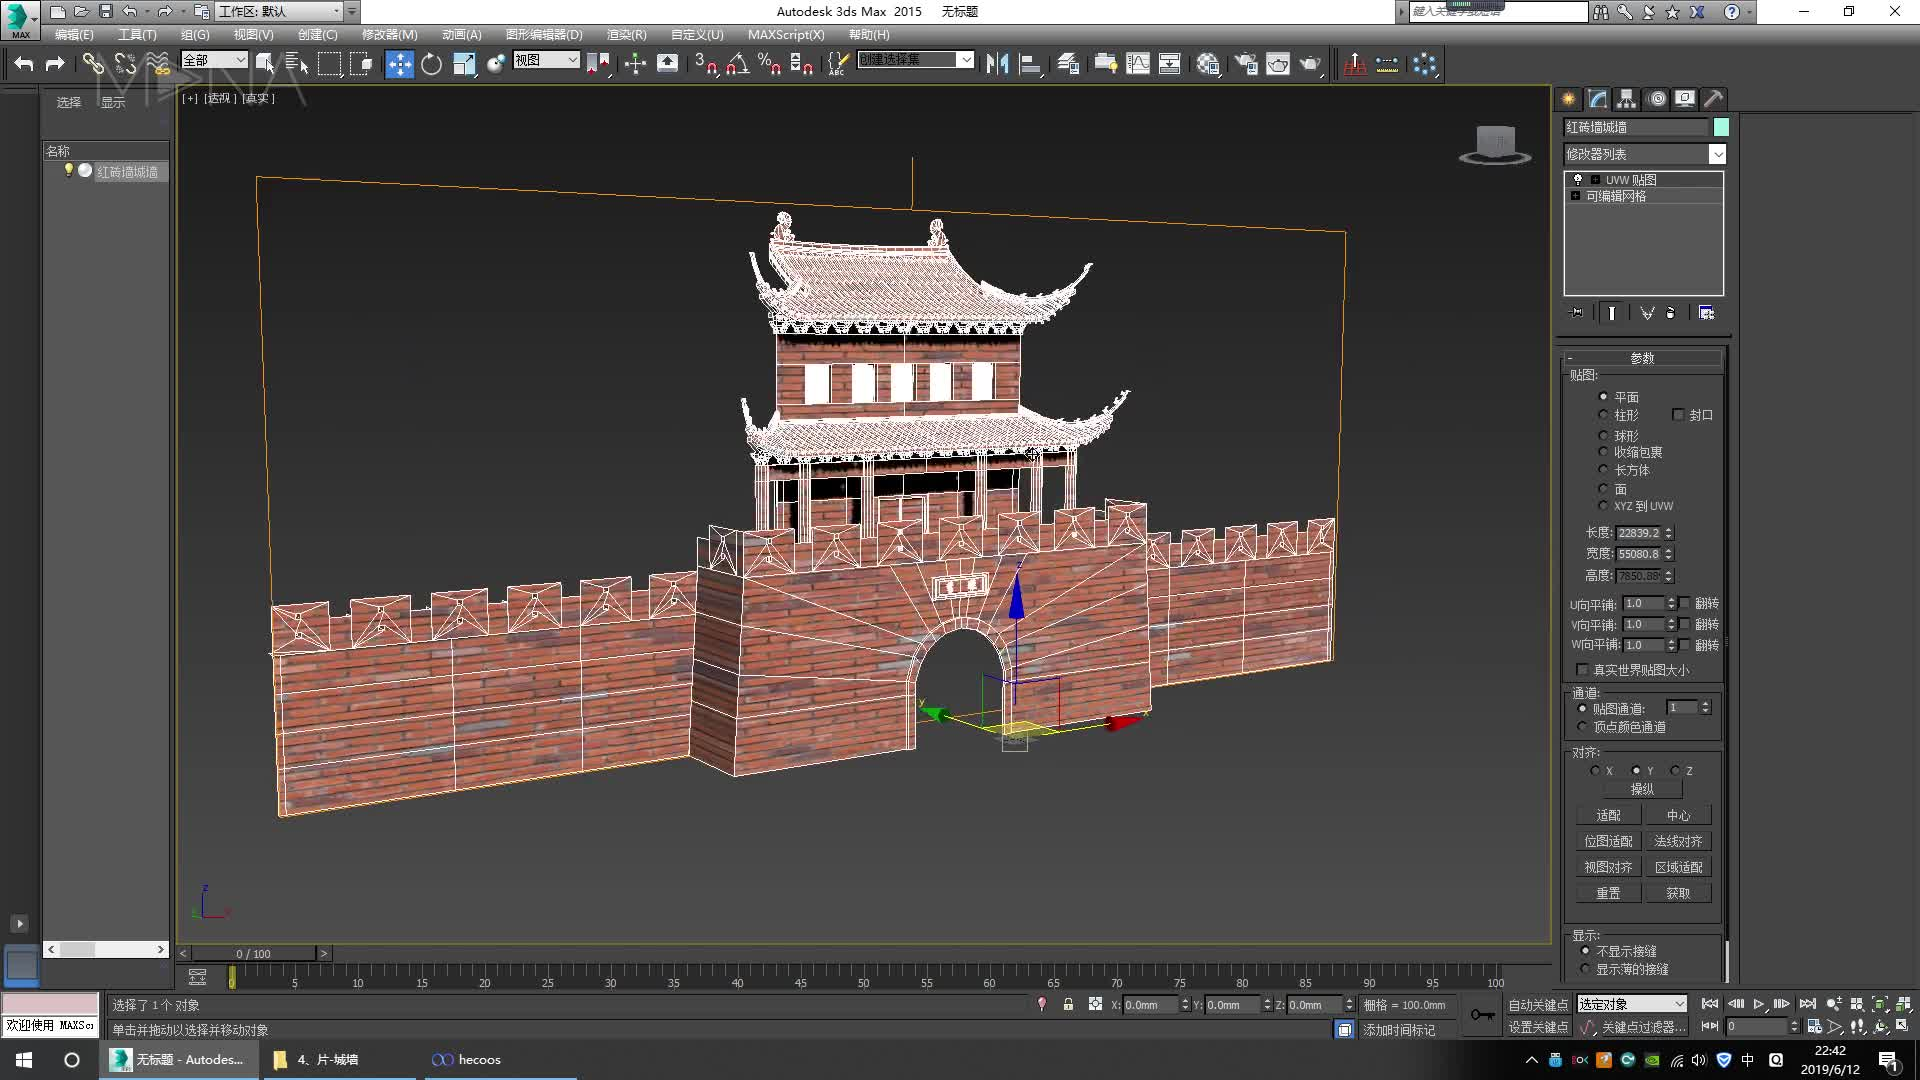Click the Pin Stack icon
Image resolution: width=1920 pixels, height=1080 pixels.
pos(1577,313)
